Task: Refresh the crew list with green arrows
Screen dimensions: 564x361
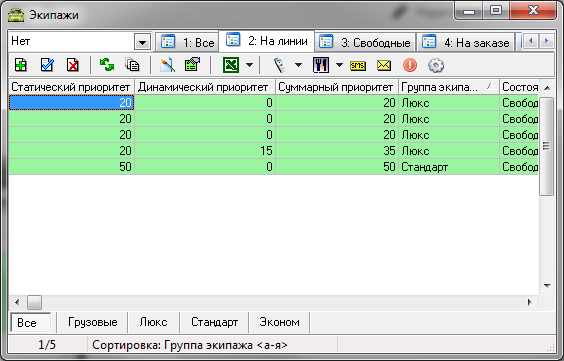Action: (x=107, y=65)
